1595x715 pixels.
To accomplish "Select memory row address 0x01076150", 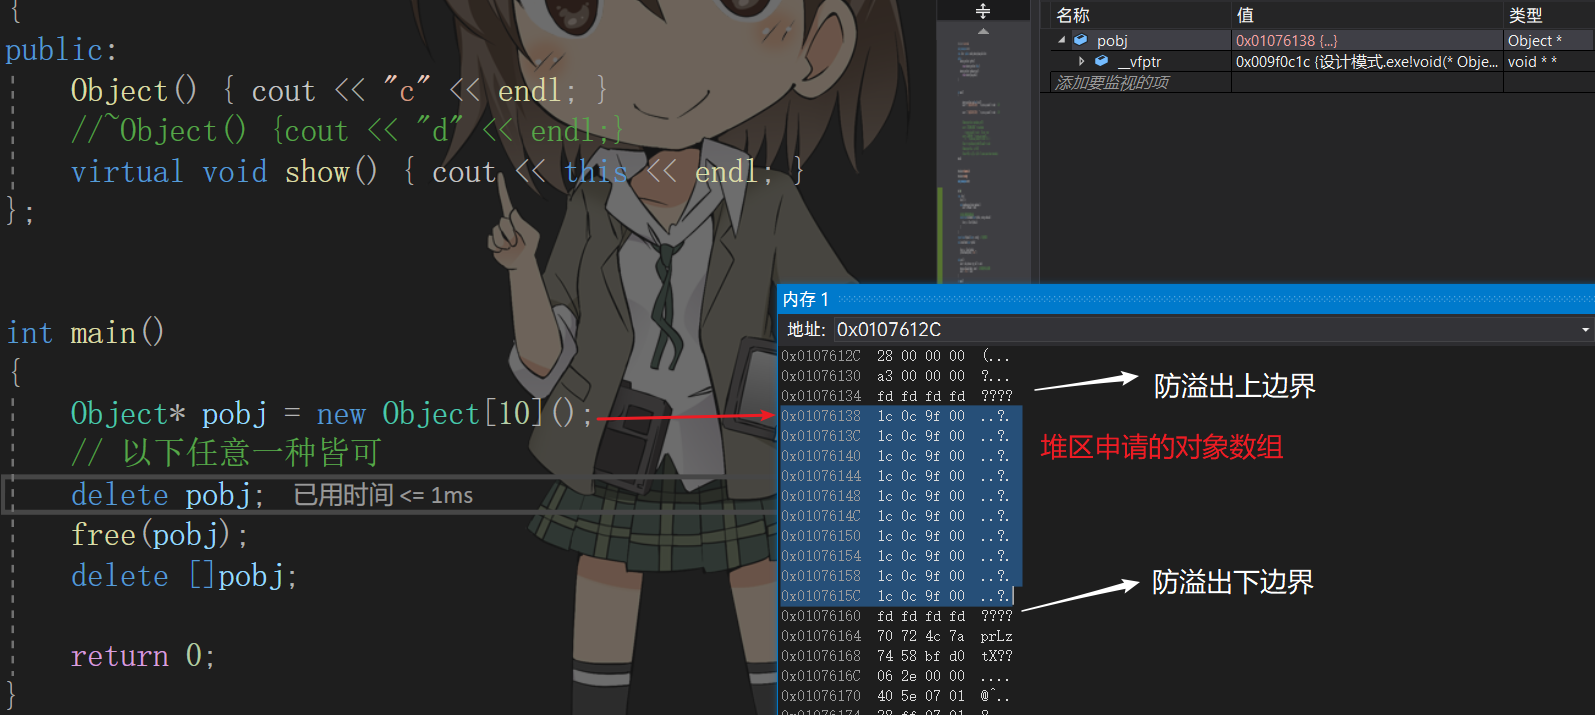I will 821,536.
